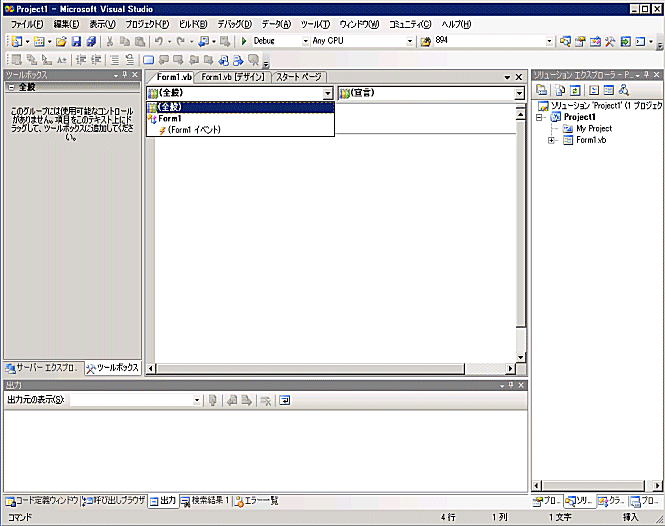This screenshot has height=526, width=665.
Task: Select Form1 in the class dropdown list
Action: pyautogui.click(x=240, y=119)
